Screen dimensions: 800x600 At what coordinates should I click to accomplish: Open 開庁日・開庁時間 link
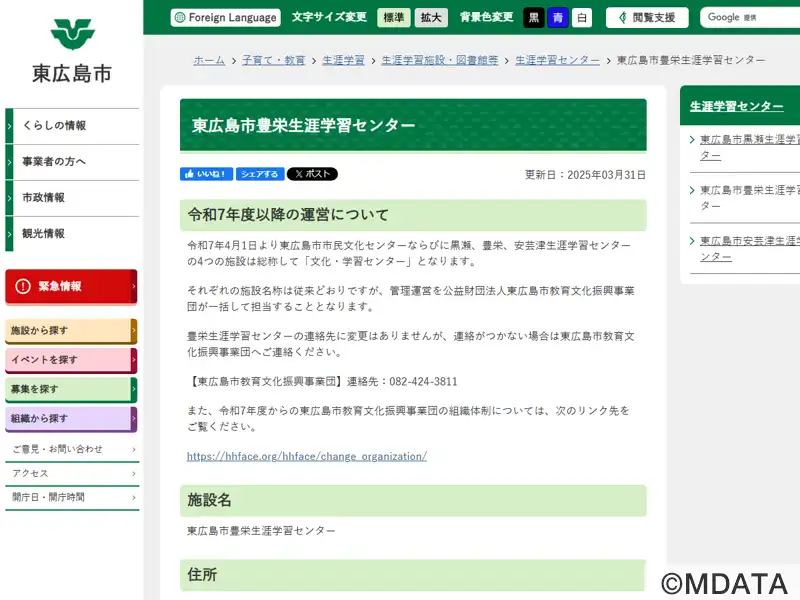click(72, 498)
